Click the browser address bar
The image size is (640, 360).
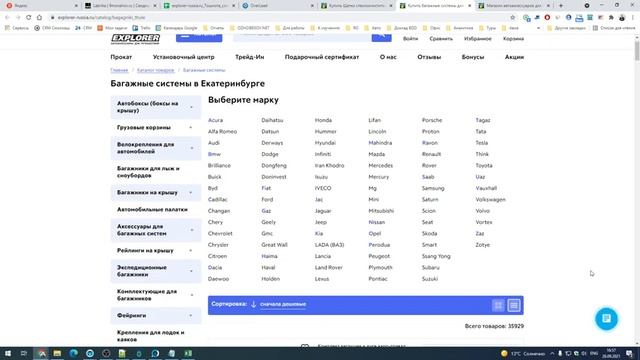[x=282, y=18]
